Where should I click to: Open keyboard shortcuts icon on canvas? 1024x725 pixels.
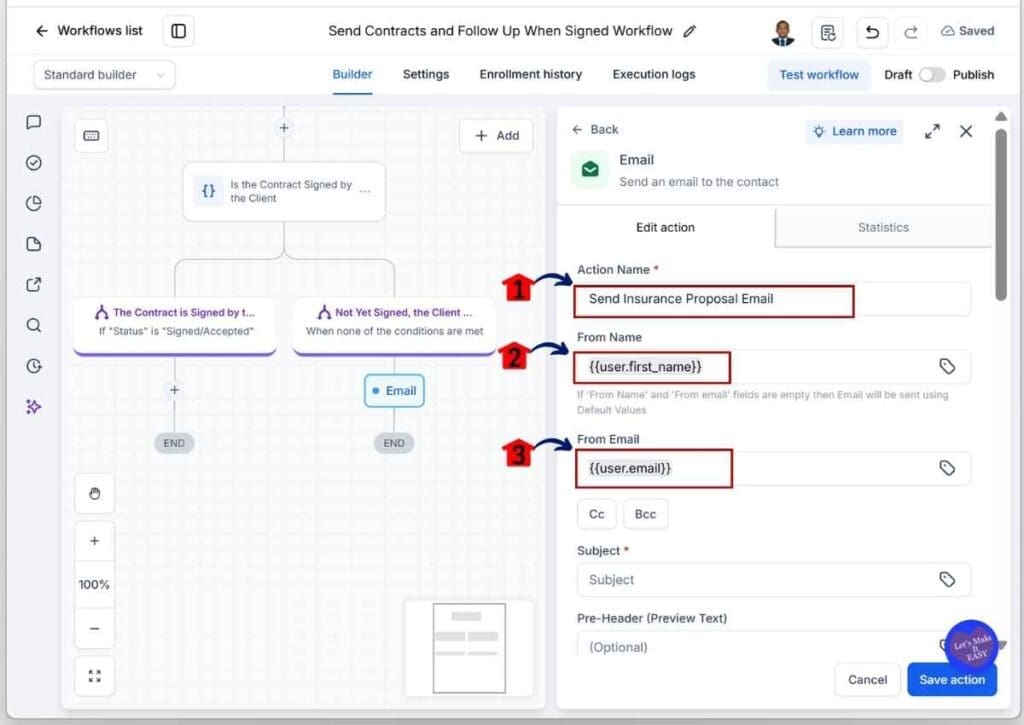(91, 135)
